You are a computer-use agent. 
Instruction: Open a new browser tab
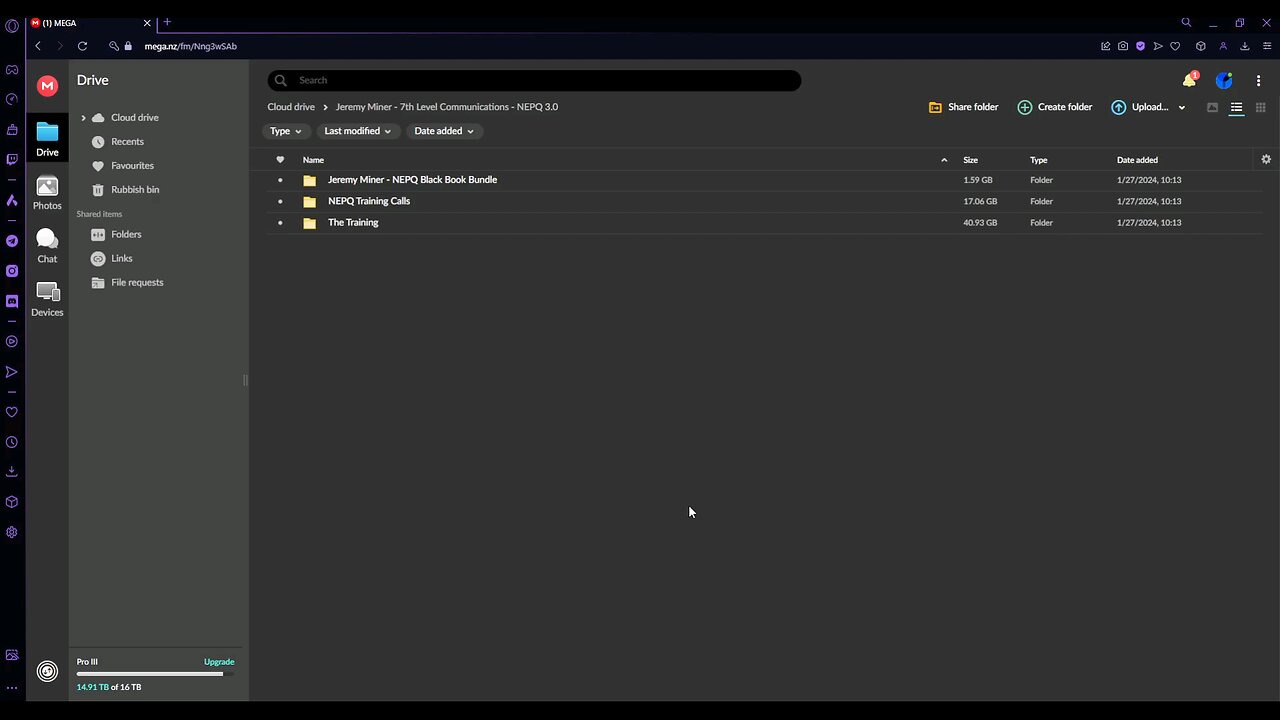167,22
